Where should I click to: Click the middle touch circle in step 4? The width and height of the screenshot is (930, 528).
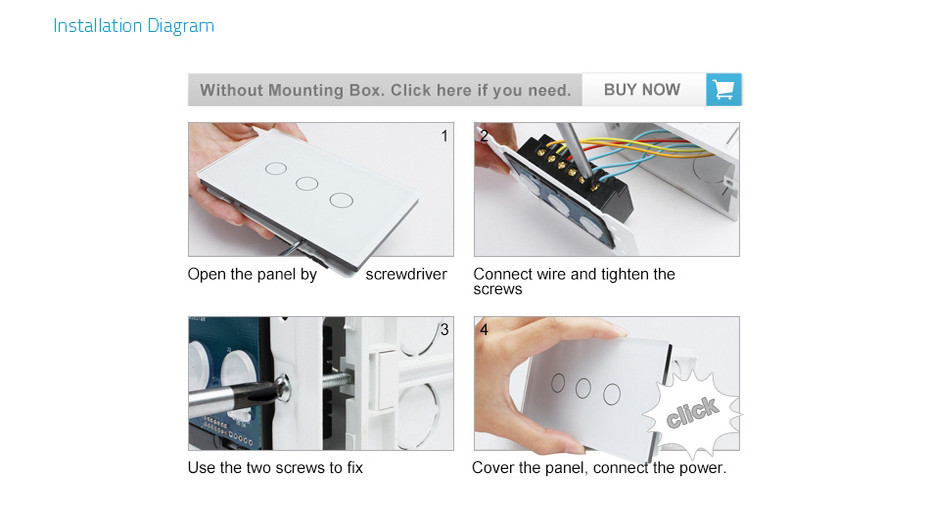point(583,389)
